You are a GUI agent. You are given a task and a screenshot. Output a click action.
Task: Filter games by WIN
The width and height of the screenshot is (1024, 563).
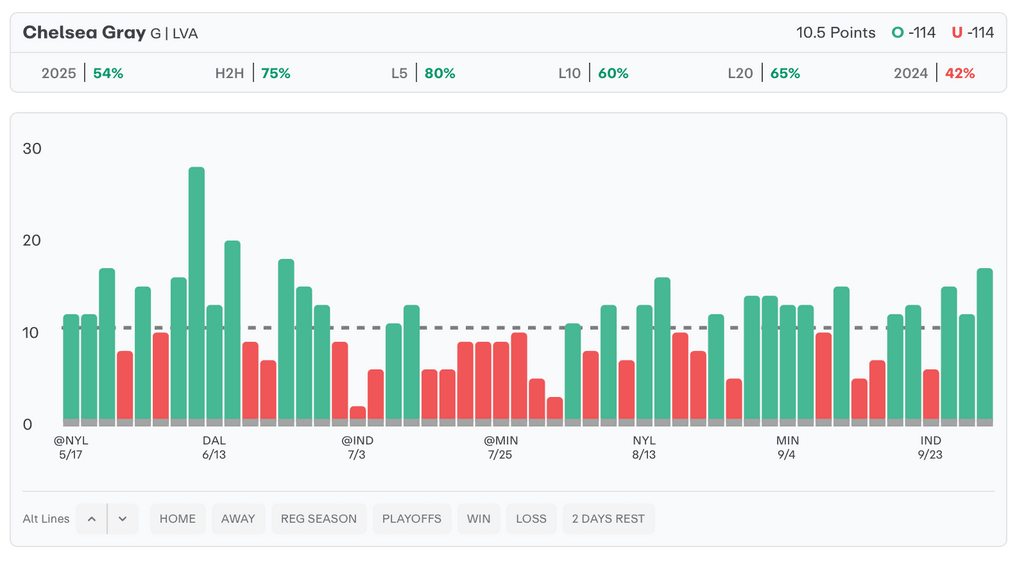pos(479,519)
